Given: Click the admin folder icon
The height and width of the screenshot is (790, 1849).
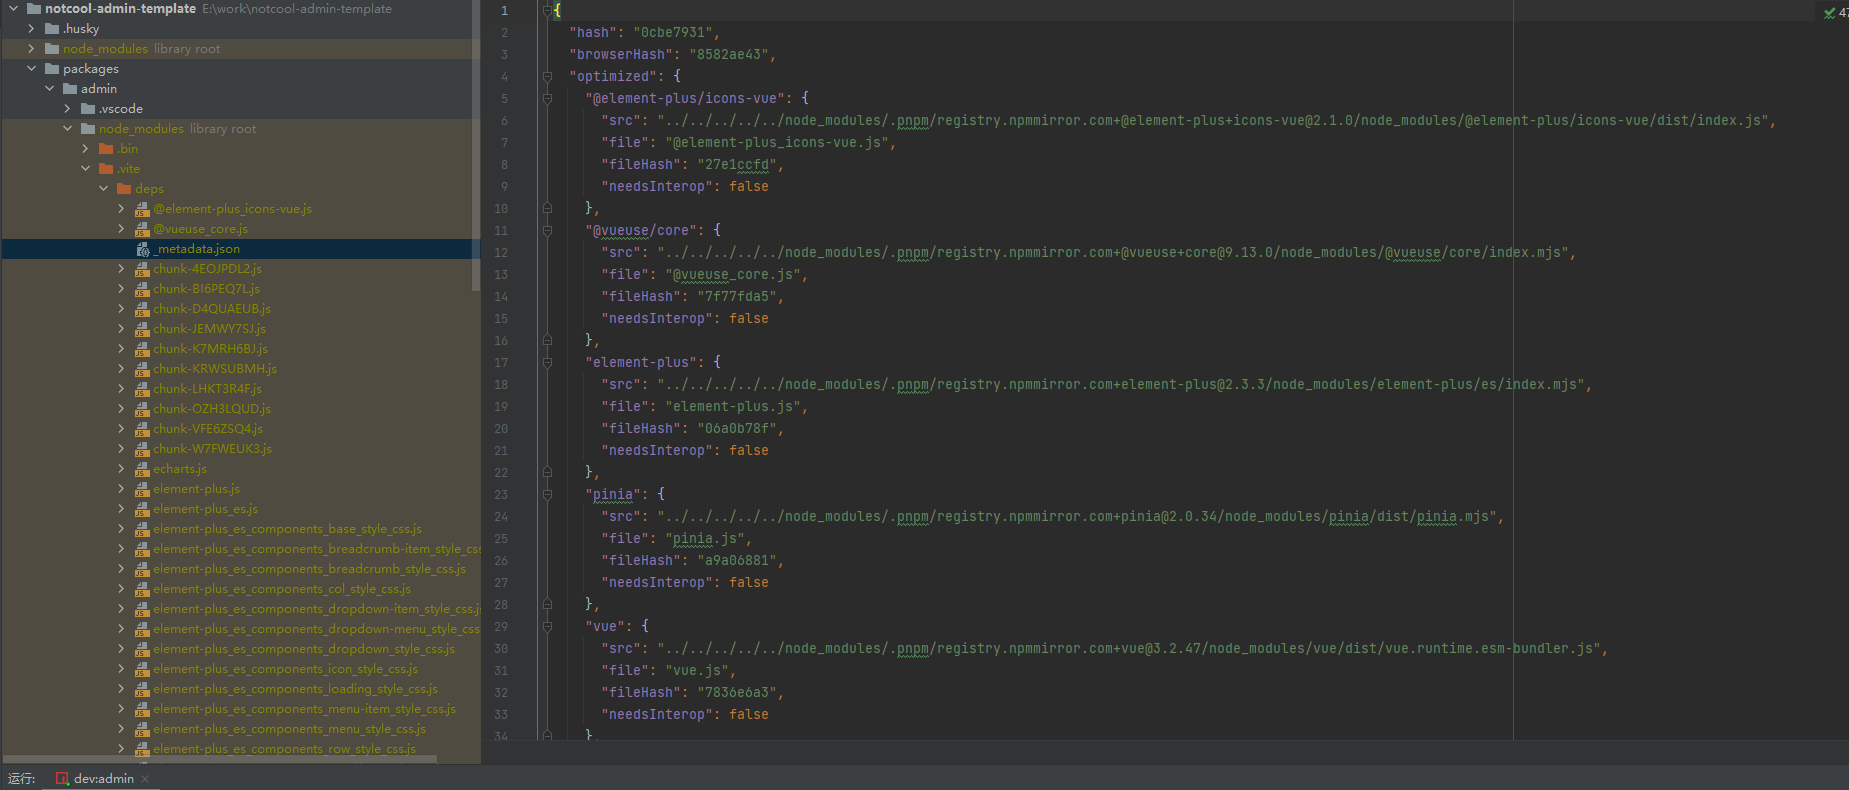Looking at the screenshot, I should point(70,88).
